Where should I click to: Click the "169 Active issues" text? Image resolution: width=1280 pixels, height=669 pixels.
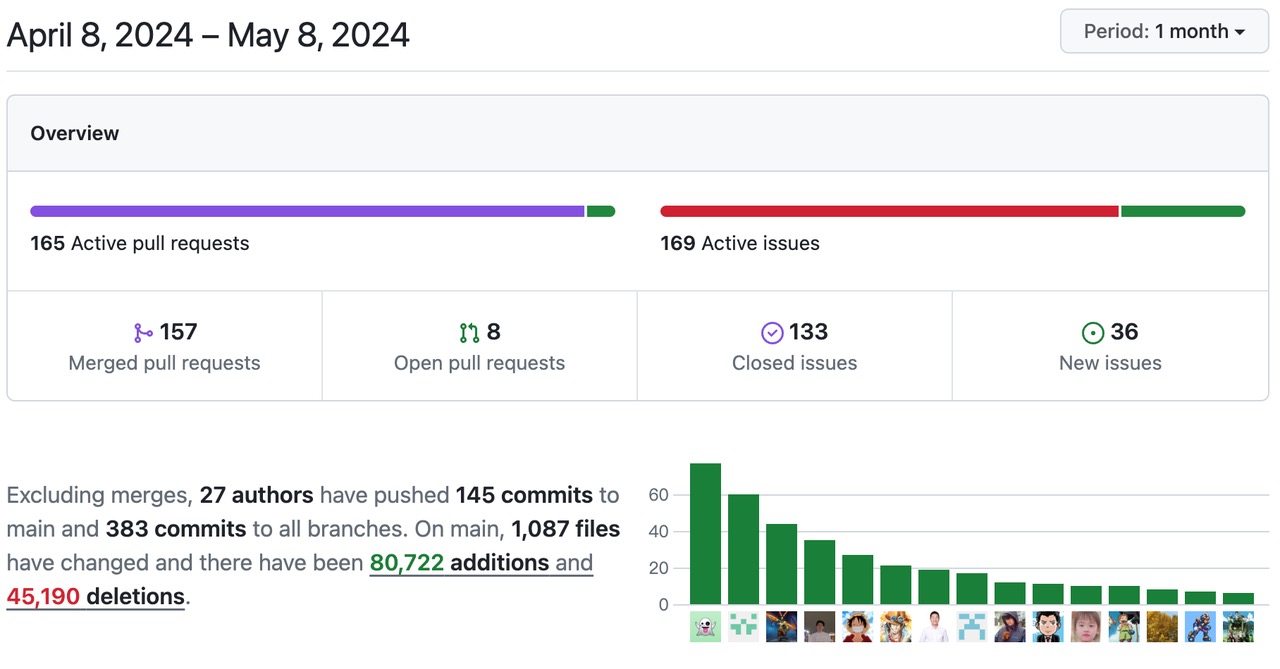[739, 243]
